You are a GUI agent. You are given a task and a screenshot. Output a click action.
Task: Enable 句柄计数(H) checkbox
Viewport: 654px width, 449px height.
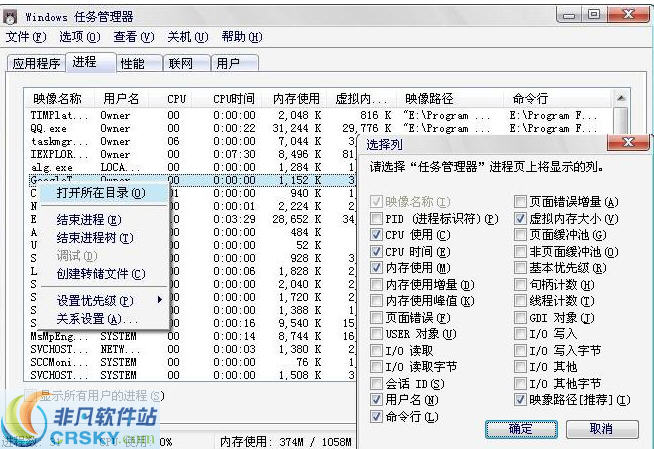[x=520, y=285]
